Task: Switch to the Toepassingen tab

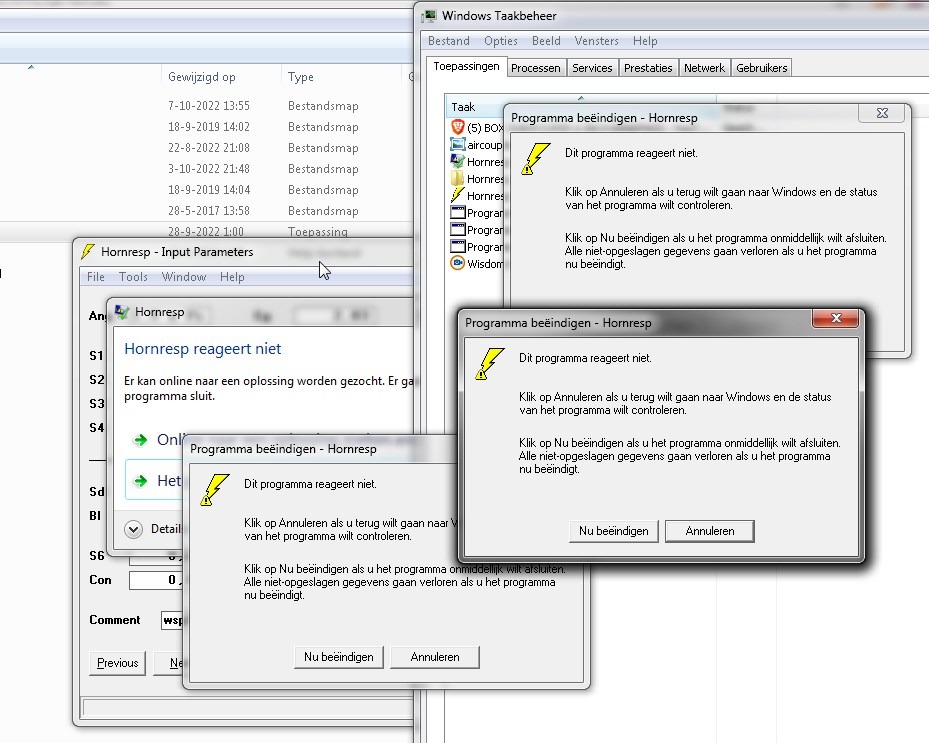Action: pyautogui.click(x=466, y=66)
